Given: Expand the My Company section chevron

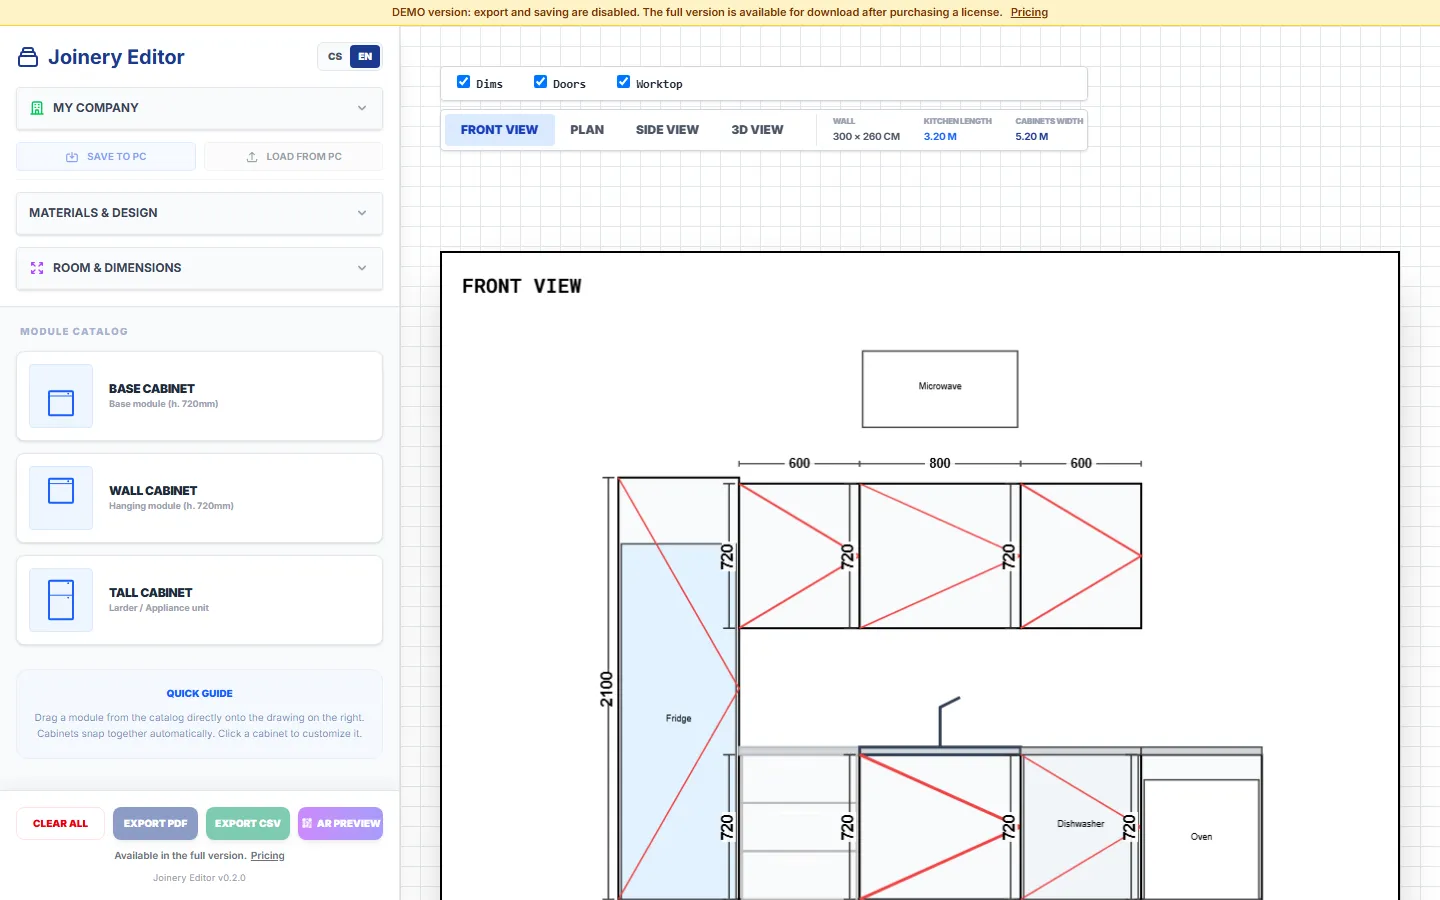Looking at the screenshot, I should point(362,108).
